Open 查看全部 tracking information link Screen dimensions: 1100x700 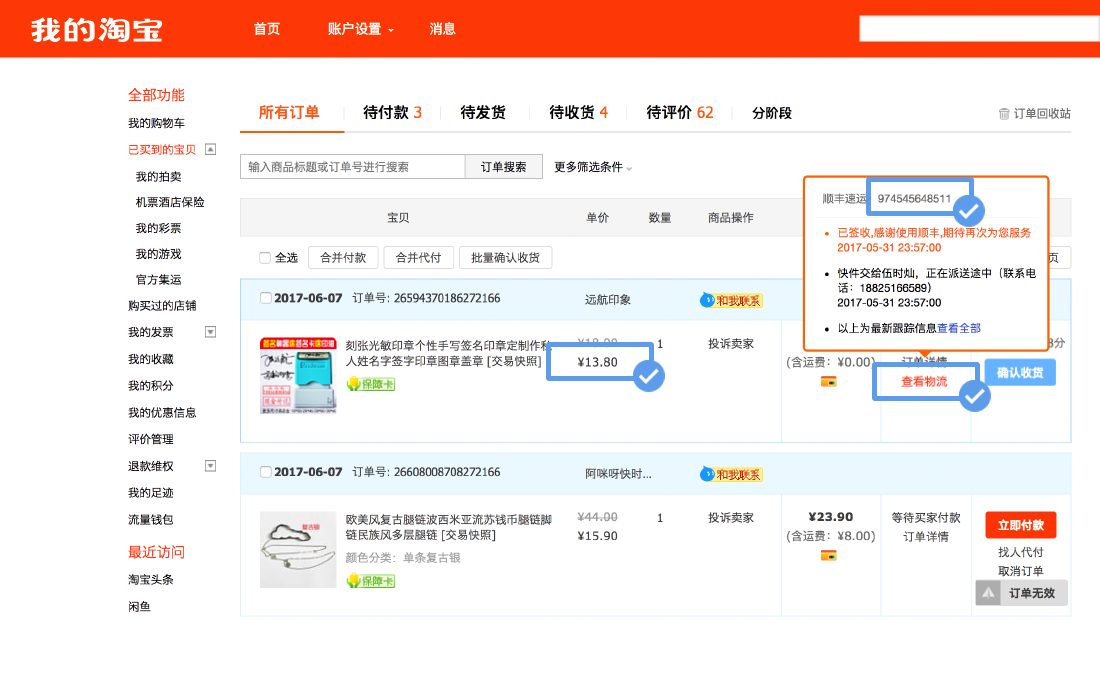(x=959, y=328)
